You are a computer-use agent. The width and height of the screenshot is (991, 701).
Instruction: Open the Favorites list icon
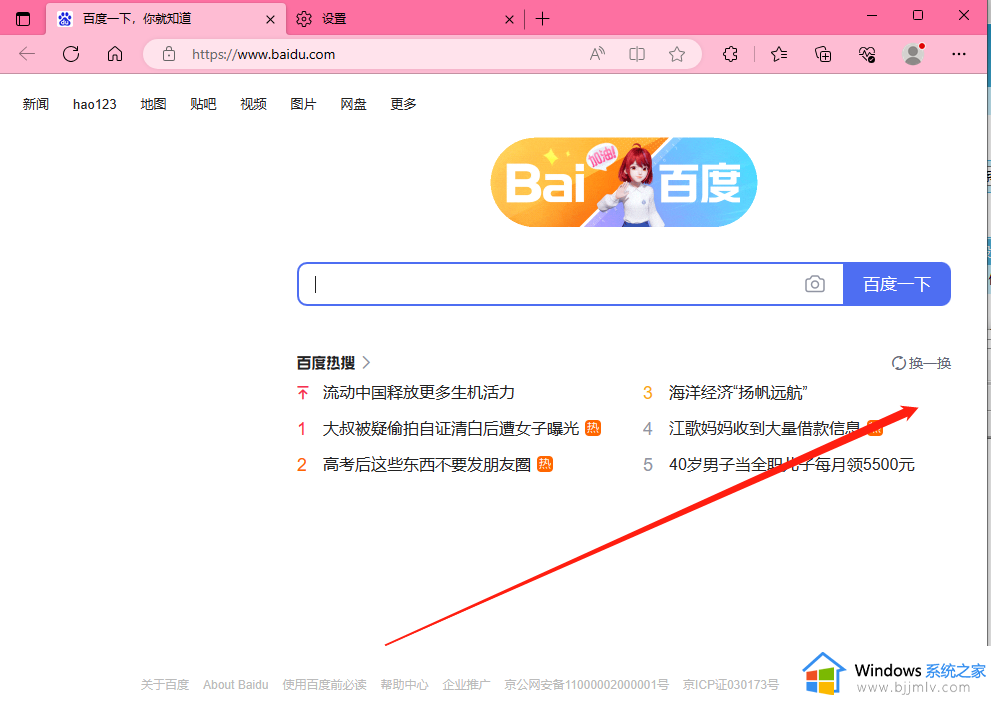click(779, 54)
